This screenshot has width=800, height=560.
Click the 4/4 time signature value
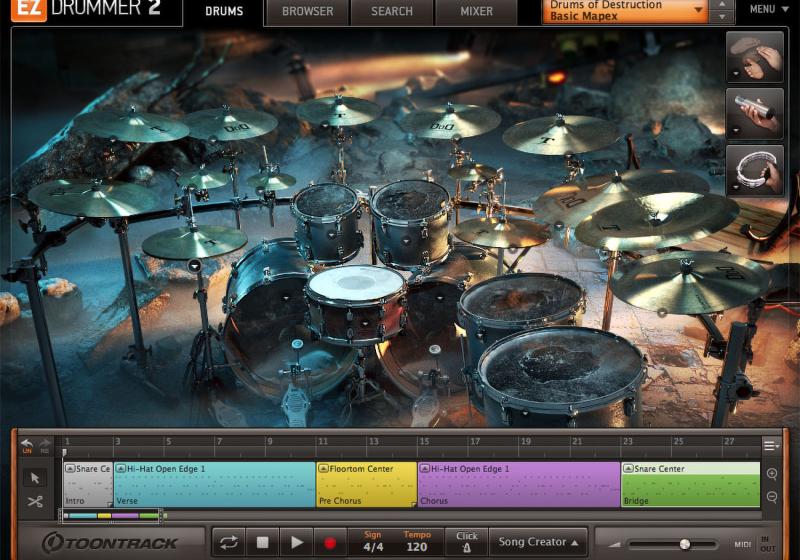(373, 547)
